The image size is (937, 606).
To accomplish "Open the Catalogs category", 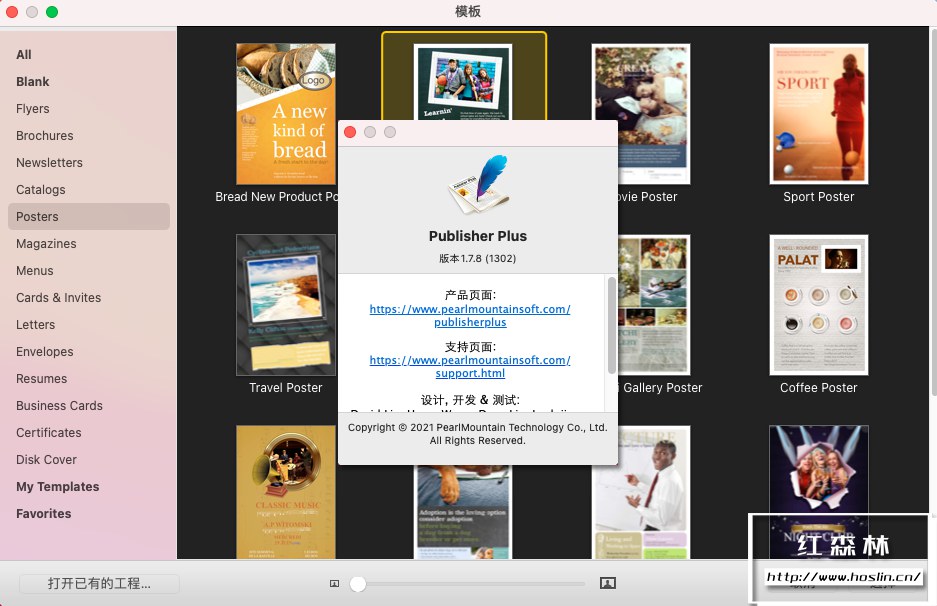I will pos(41,189).
